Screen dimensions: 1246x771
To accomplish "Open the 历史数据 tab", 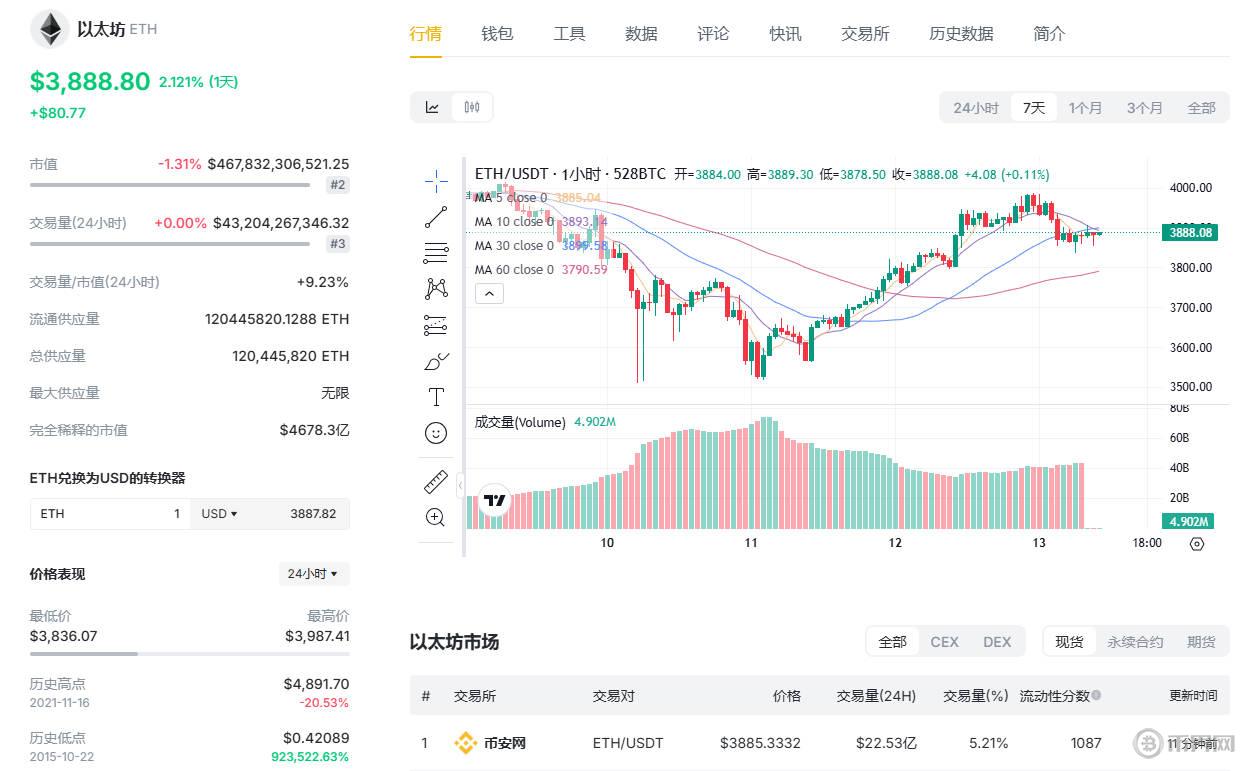I will click(961, 34).
